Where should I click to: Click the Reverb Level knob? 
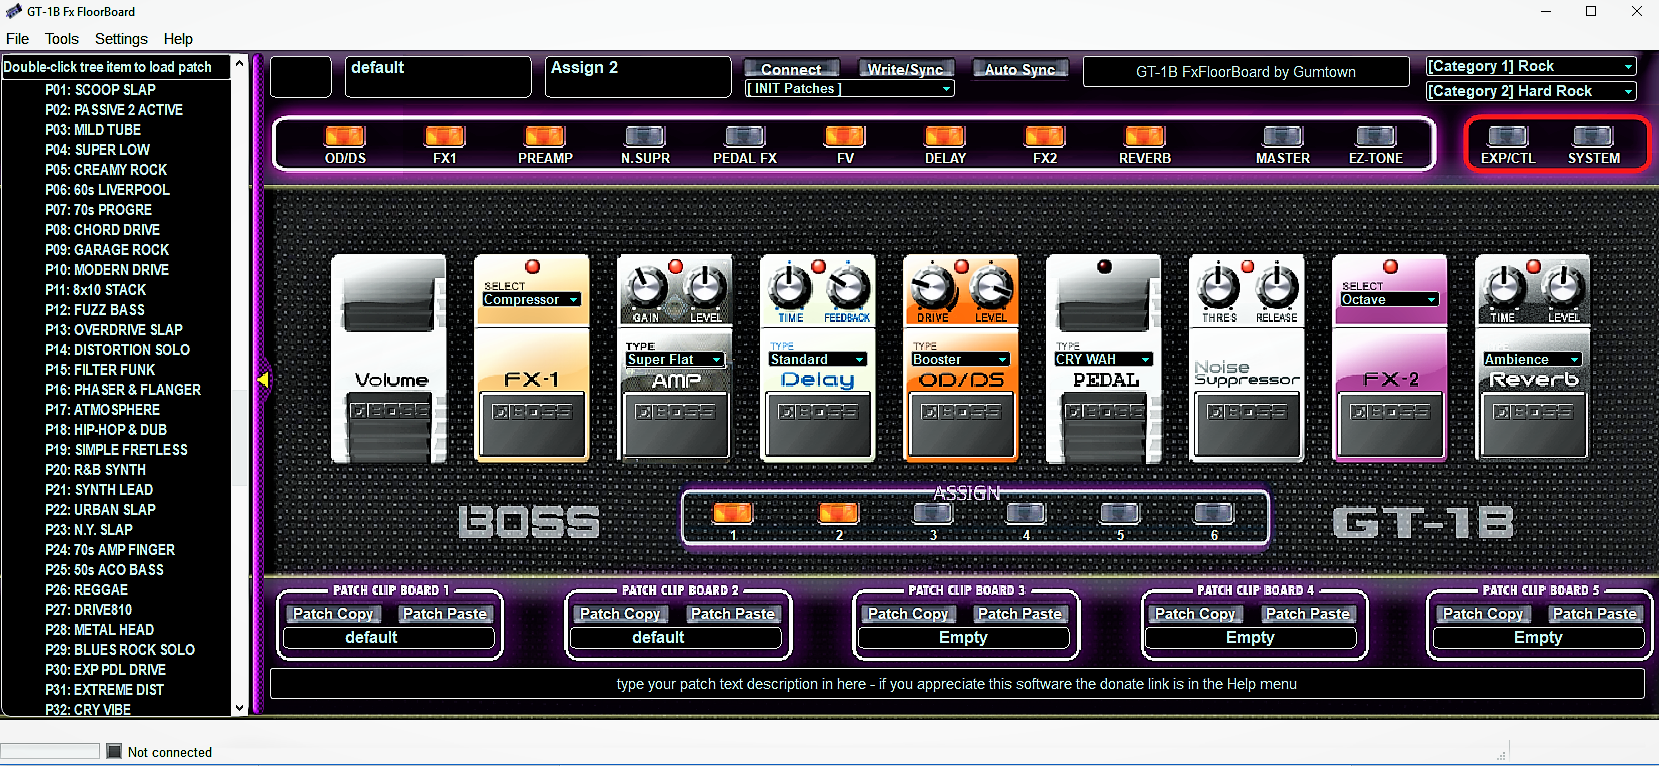click(x=1563, y=288)
